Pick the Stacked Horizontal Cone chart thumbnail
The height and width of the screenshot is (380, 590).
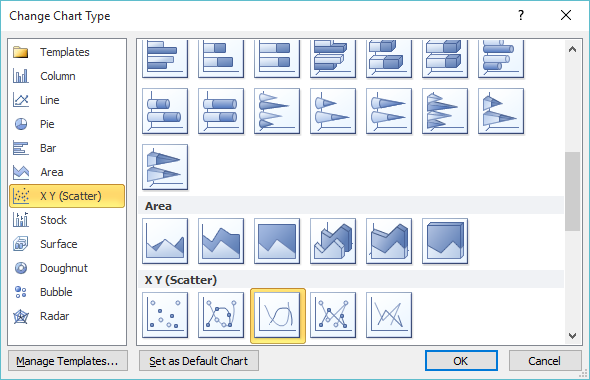tap(333, 111)
